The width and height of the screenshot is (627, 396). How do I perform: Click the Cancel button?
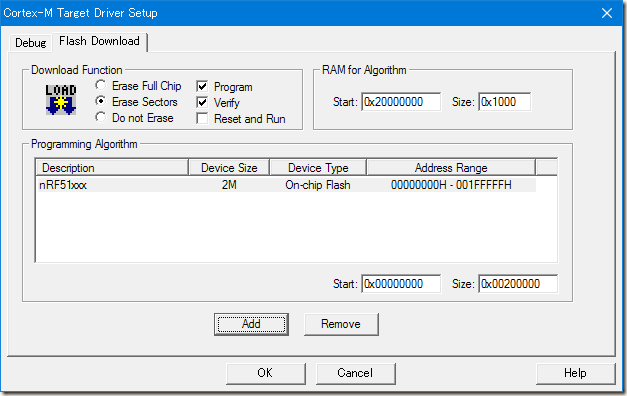tap(355, 373)
